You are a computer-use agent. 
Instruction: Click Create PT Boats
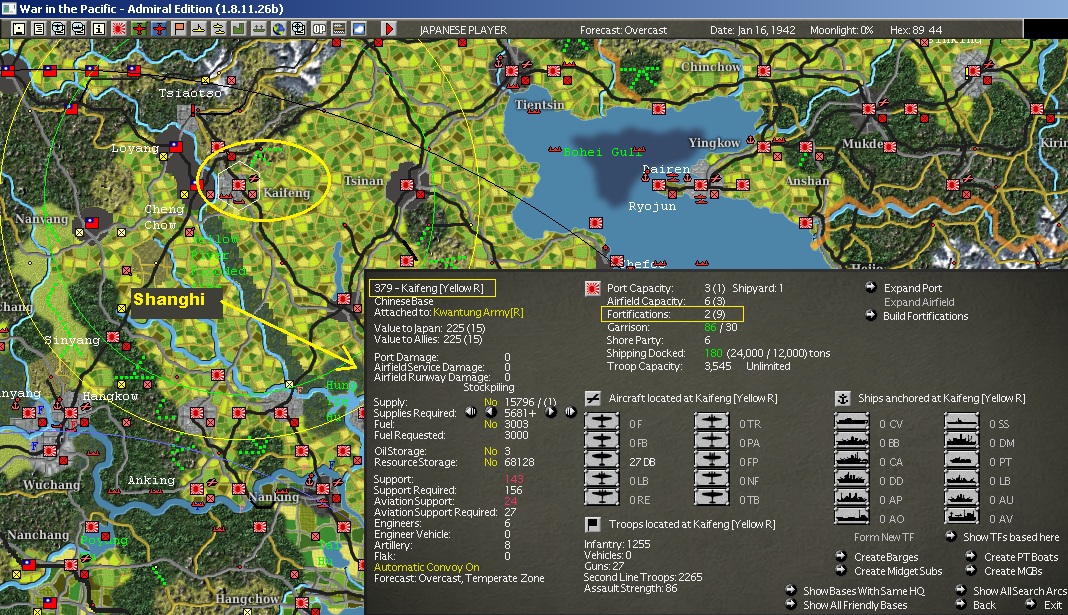tap(1021, 557)
